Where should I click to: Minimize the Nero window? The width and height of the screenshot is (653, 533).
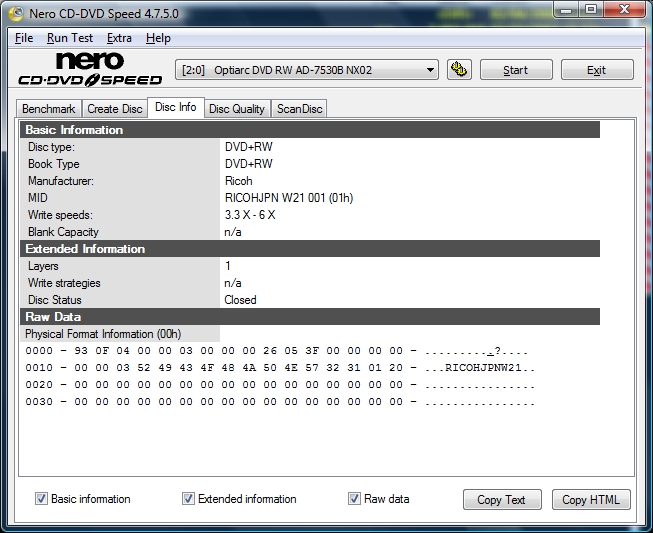pos(566,10)
